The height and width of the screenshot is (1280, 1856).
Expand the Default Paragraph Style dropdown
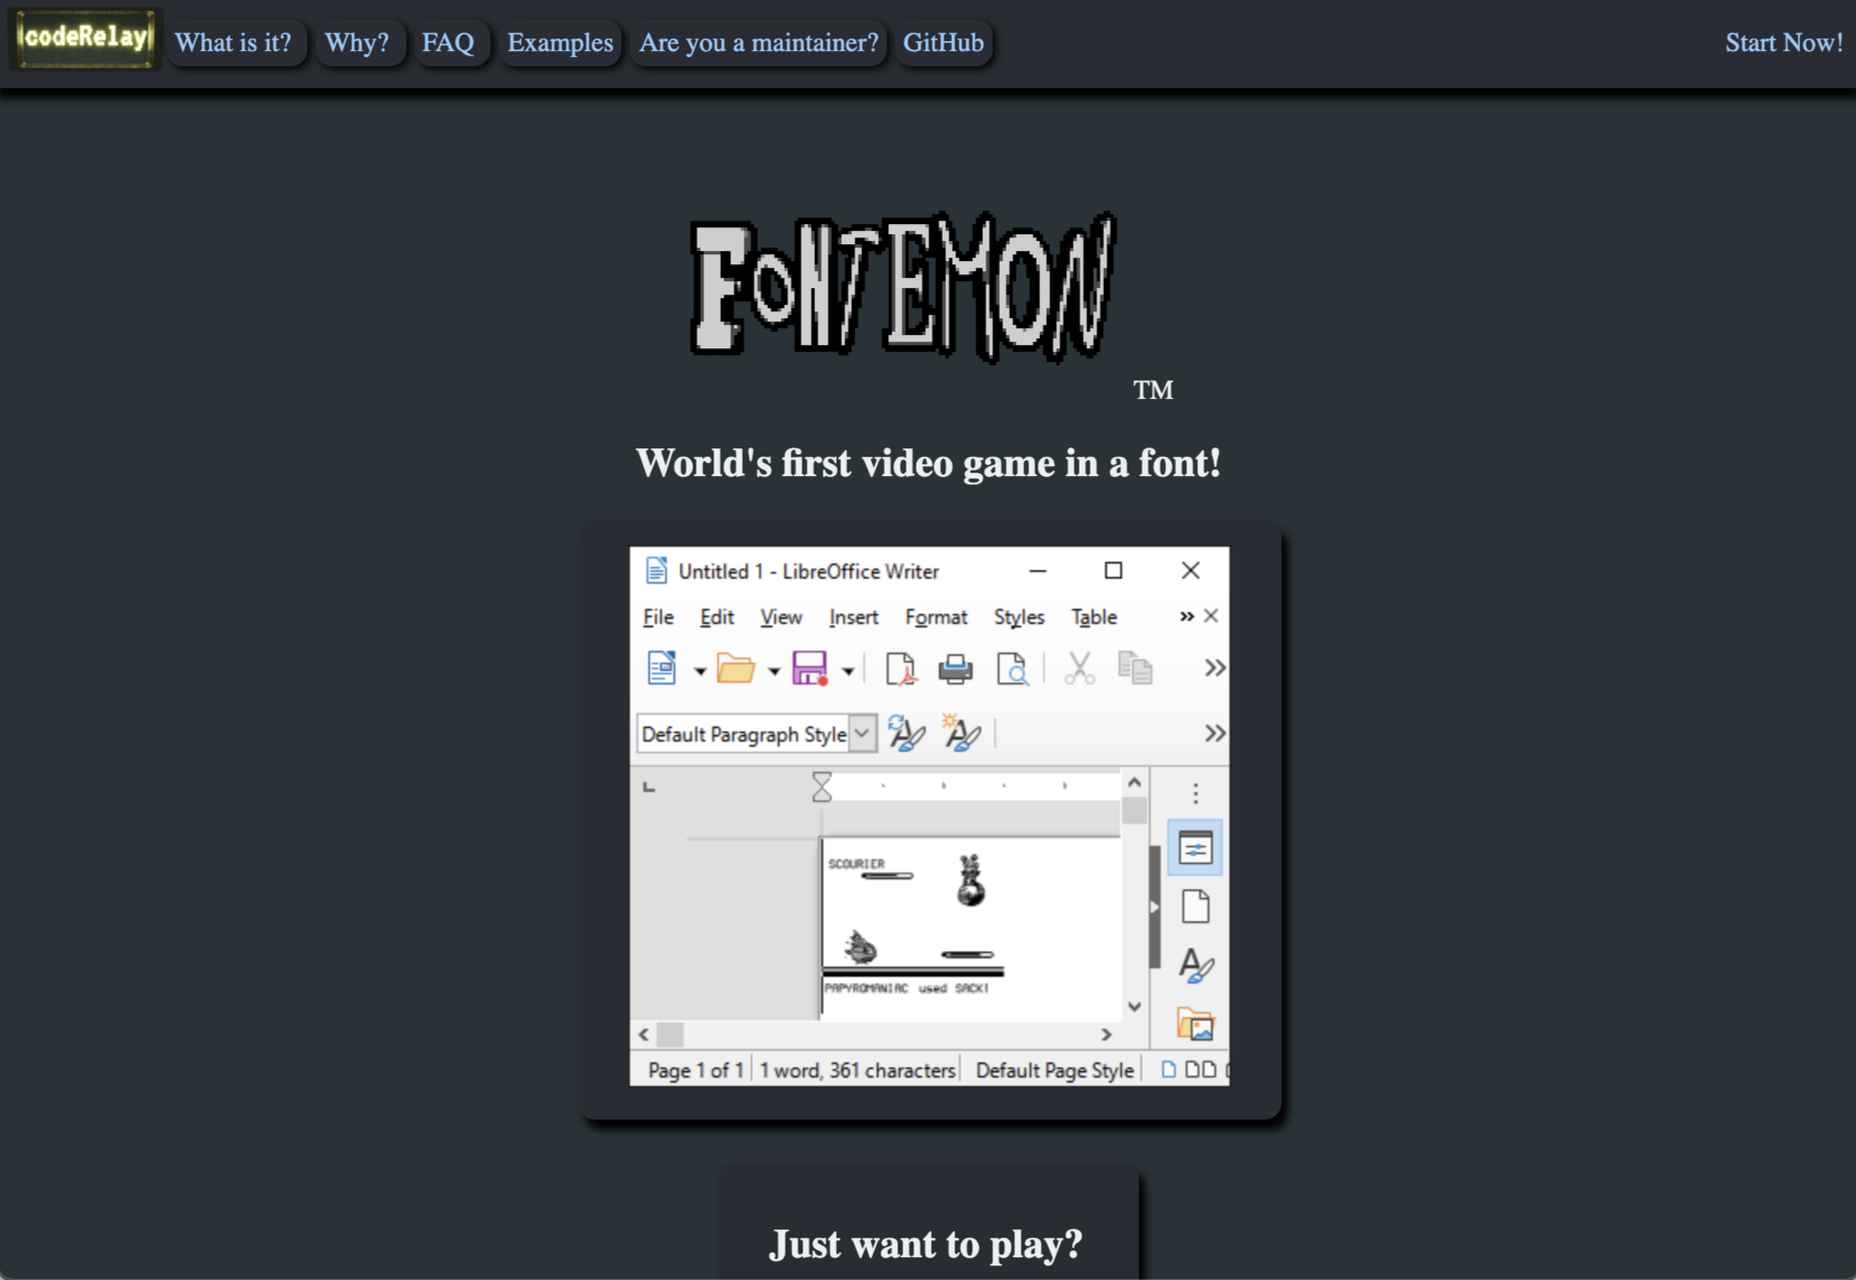(862, 734)
